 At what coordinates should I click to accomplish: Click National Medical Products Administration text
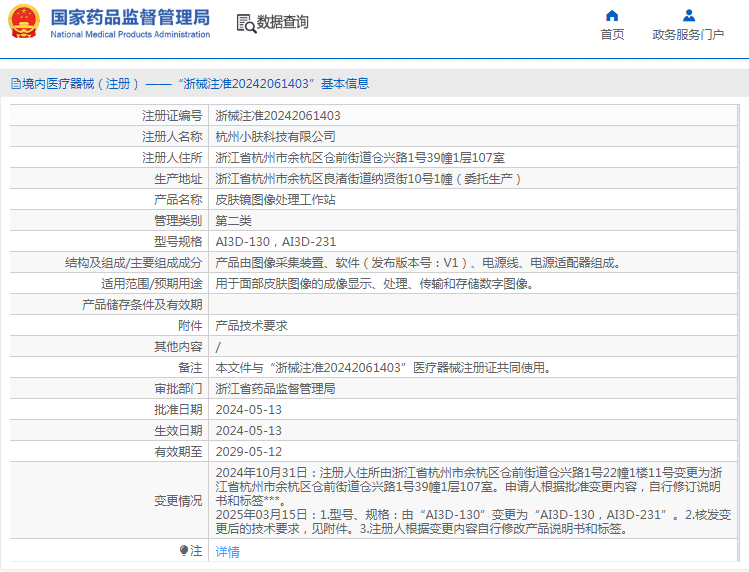point(130,34)
